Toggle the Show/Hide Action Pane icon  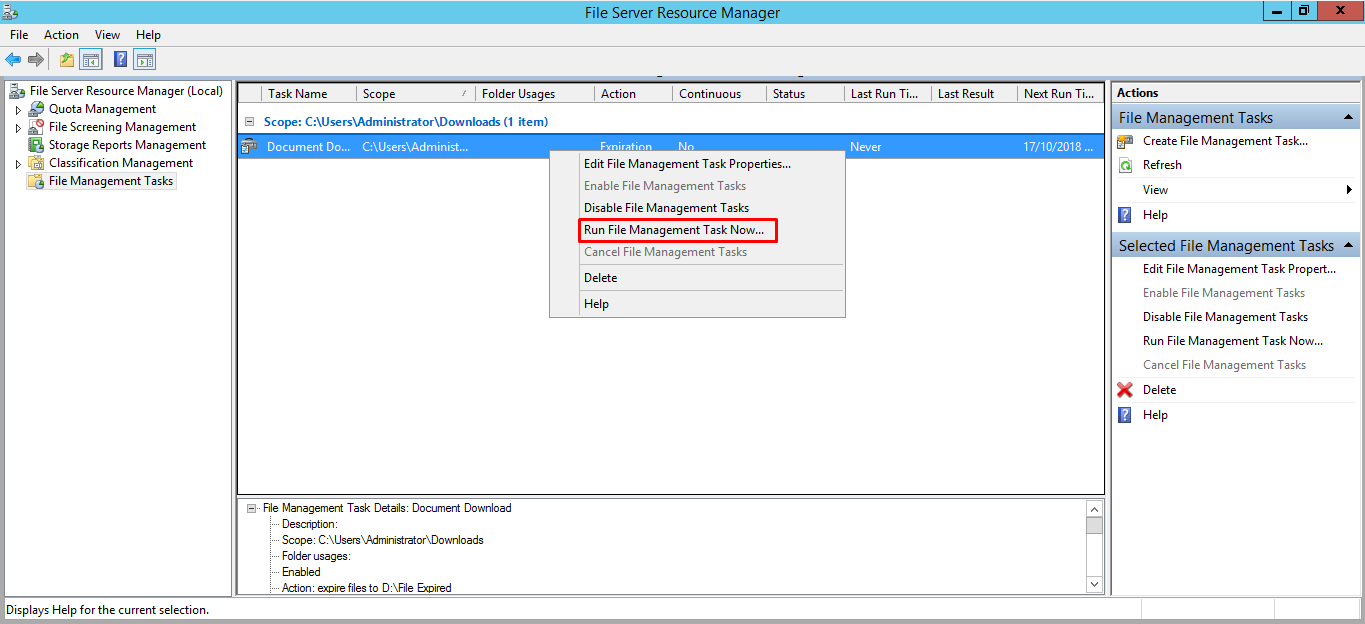(145, 60)
